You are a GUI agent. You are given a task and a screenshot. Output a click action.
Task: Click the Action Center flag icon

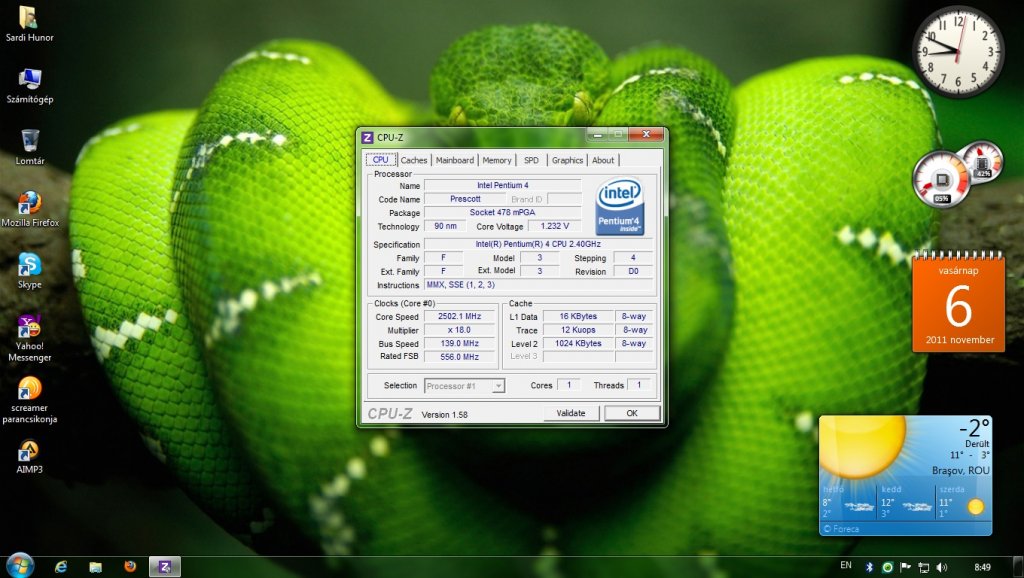click(x=905, y=567)
